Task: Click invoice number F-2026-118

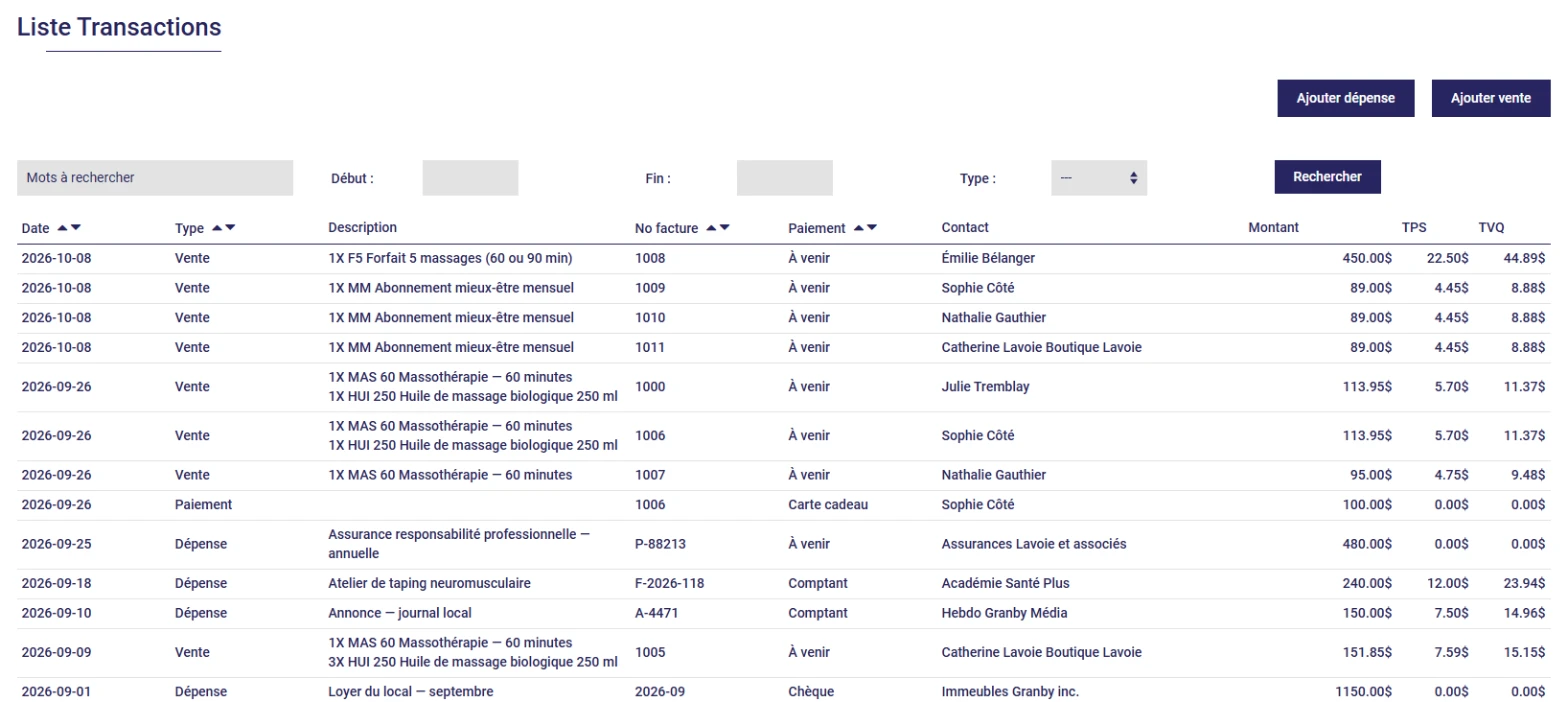Action: (x=670, y=583)
